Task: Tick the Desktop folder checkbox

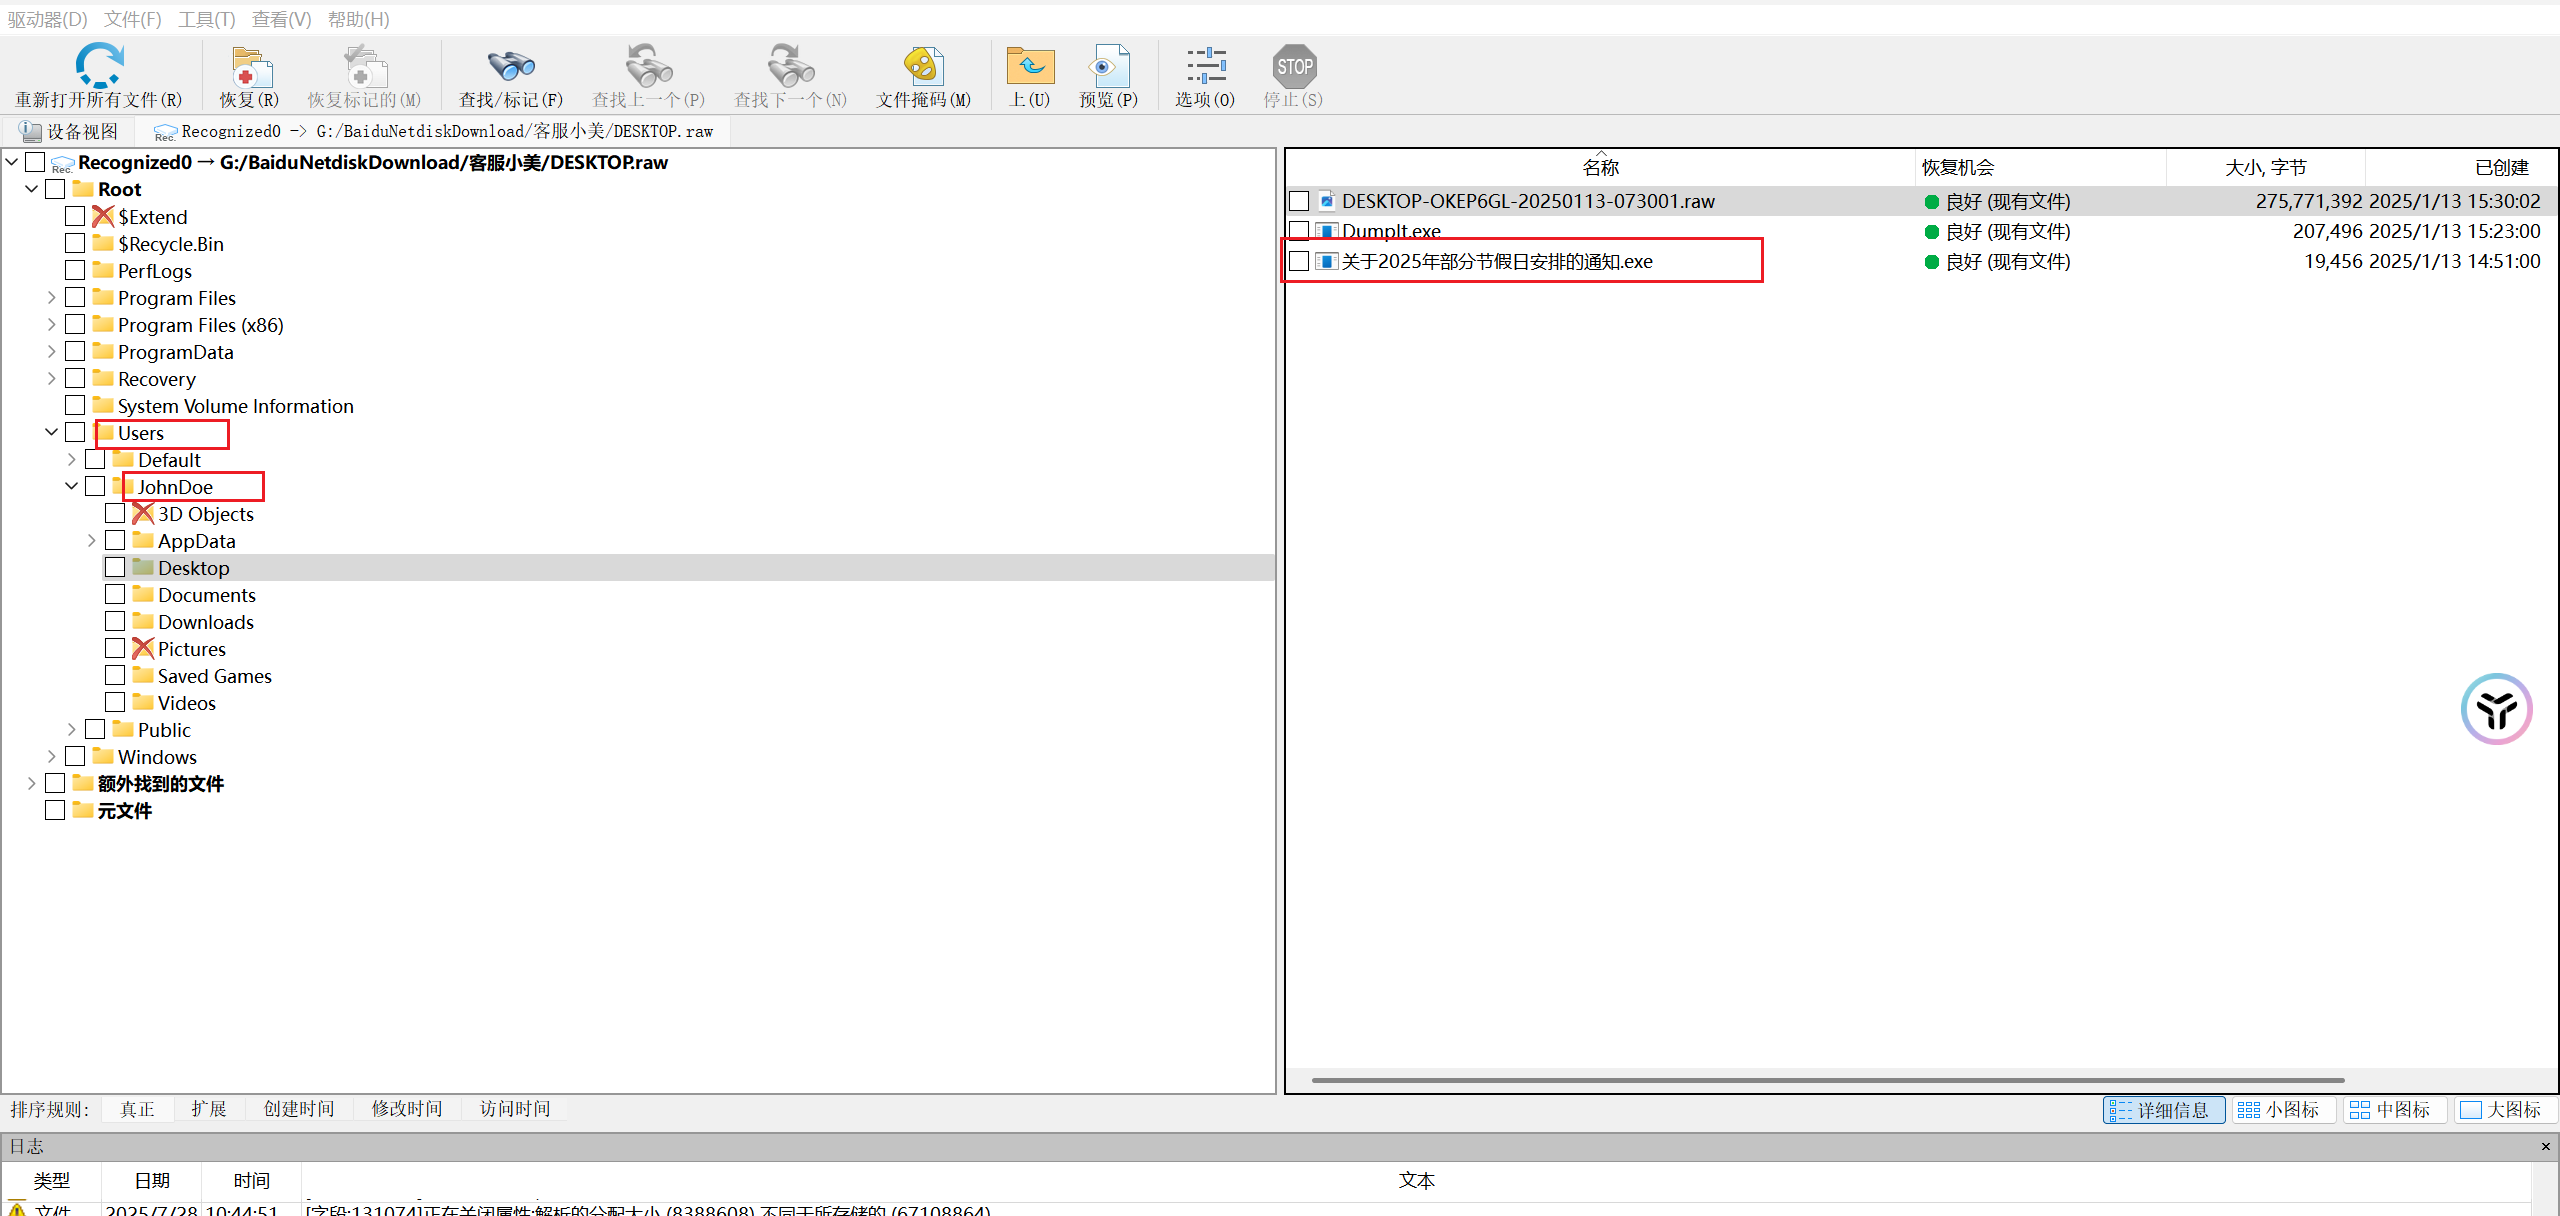Action: 115,567
